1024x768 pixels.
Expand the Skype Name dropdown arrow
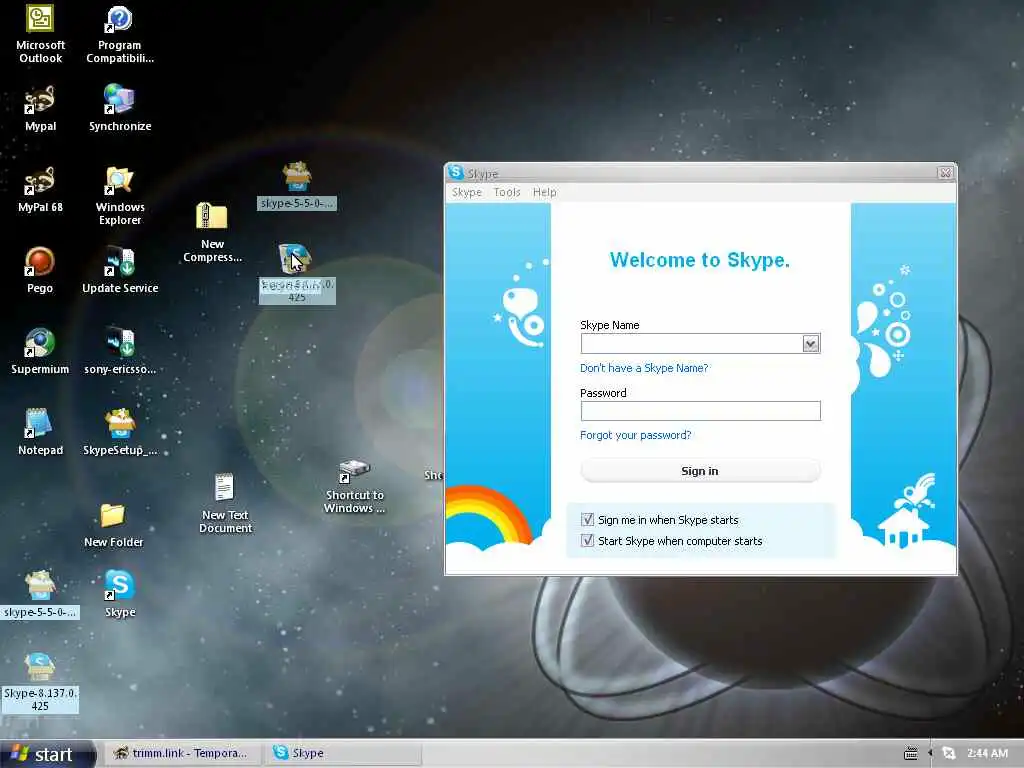pyautogui.click(x=810, y=344)
